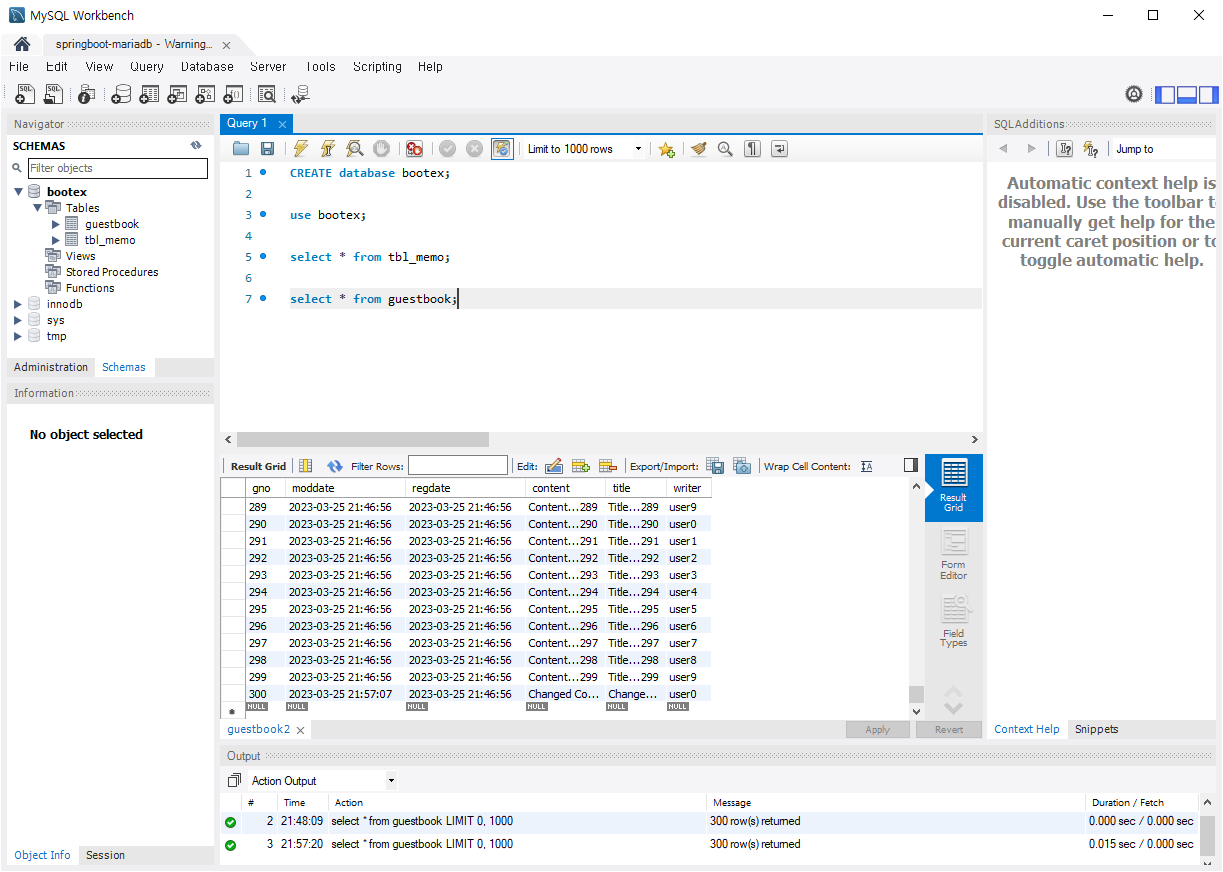Search table data icon
This screenshot has height=872, width=1223.
coord(267,94)
